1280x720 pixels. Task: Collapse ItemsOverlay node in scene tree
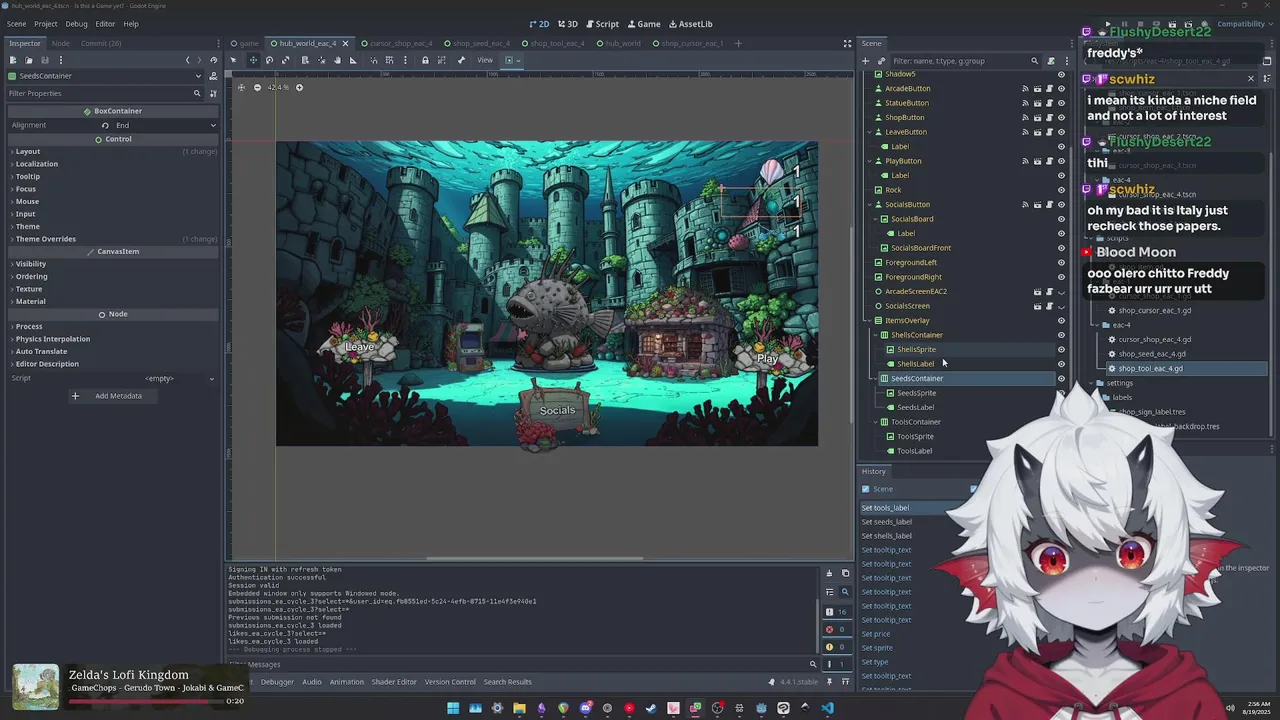click(x=870, y=320)
